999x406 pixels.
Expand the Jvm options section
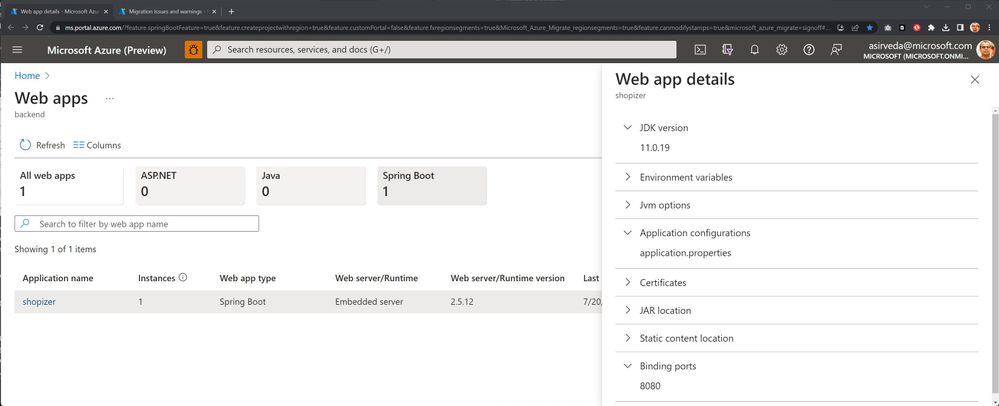(x=628, y=205)
